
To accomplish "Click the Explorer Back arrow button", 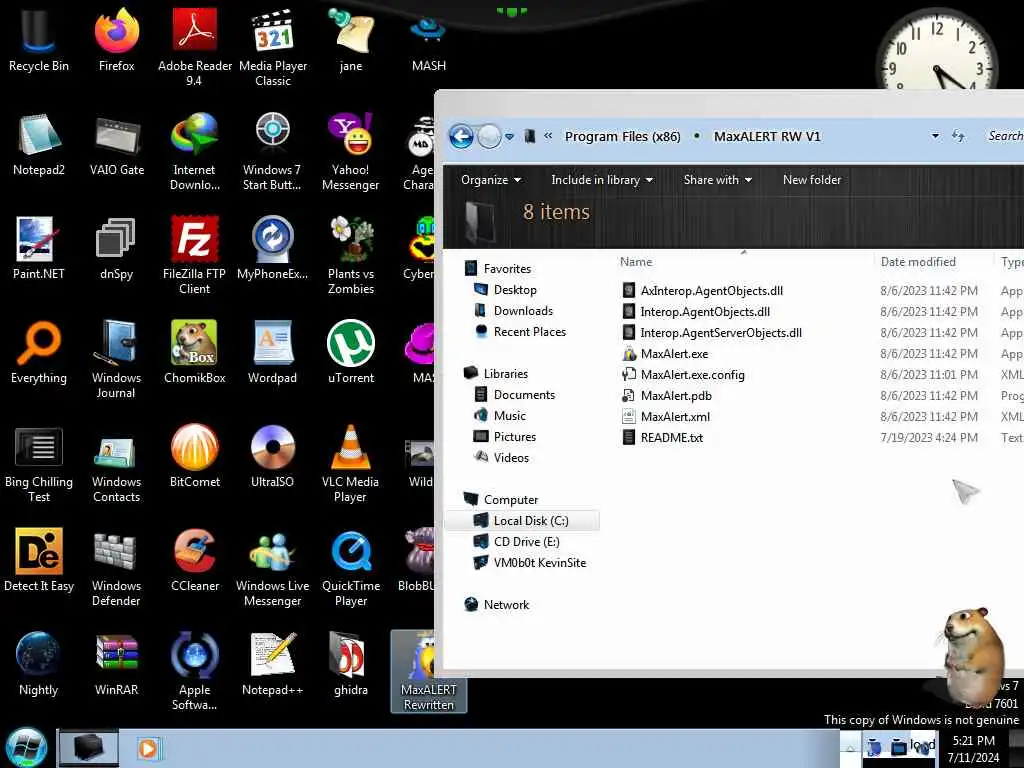I will tap(461, 136).
